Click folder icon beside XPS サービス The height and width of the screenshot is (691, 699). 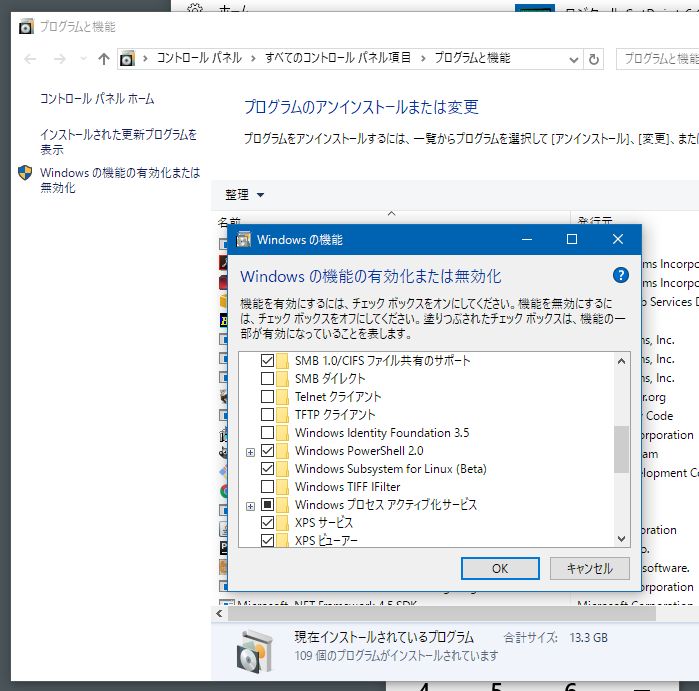(282, 522)
